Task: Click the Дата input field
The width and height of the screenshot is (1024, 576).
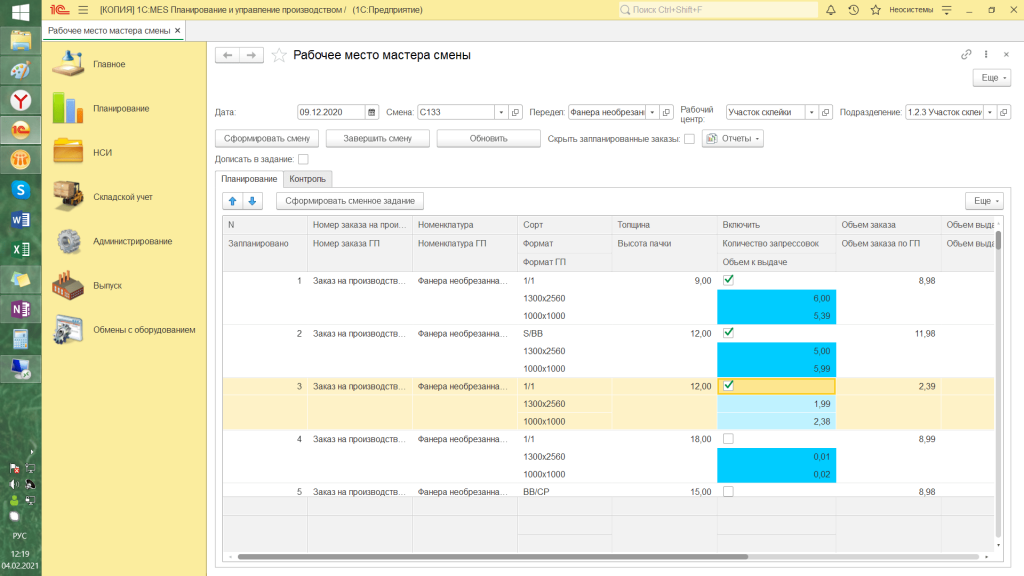Action: pos(331,112)
